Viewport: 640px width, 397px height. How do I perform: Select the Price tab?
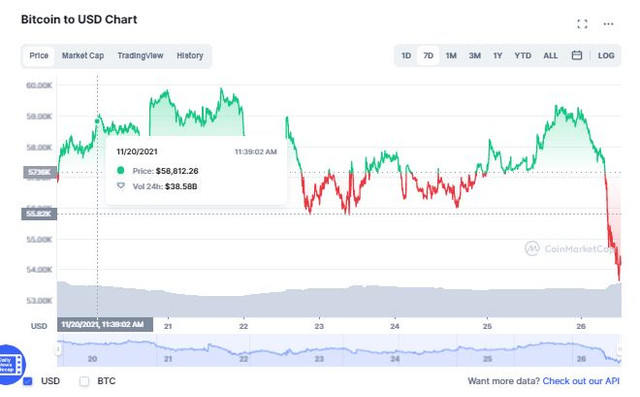39,55
